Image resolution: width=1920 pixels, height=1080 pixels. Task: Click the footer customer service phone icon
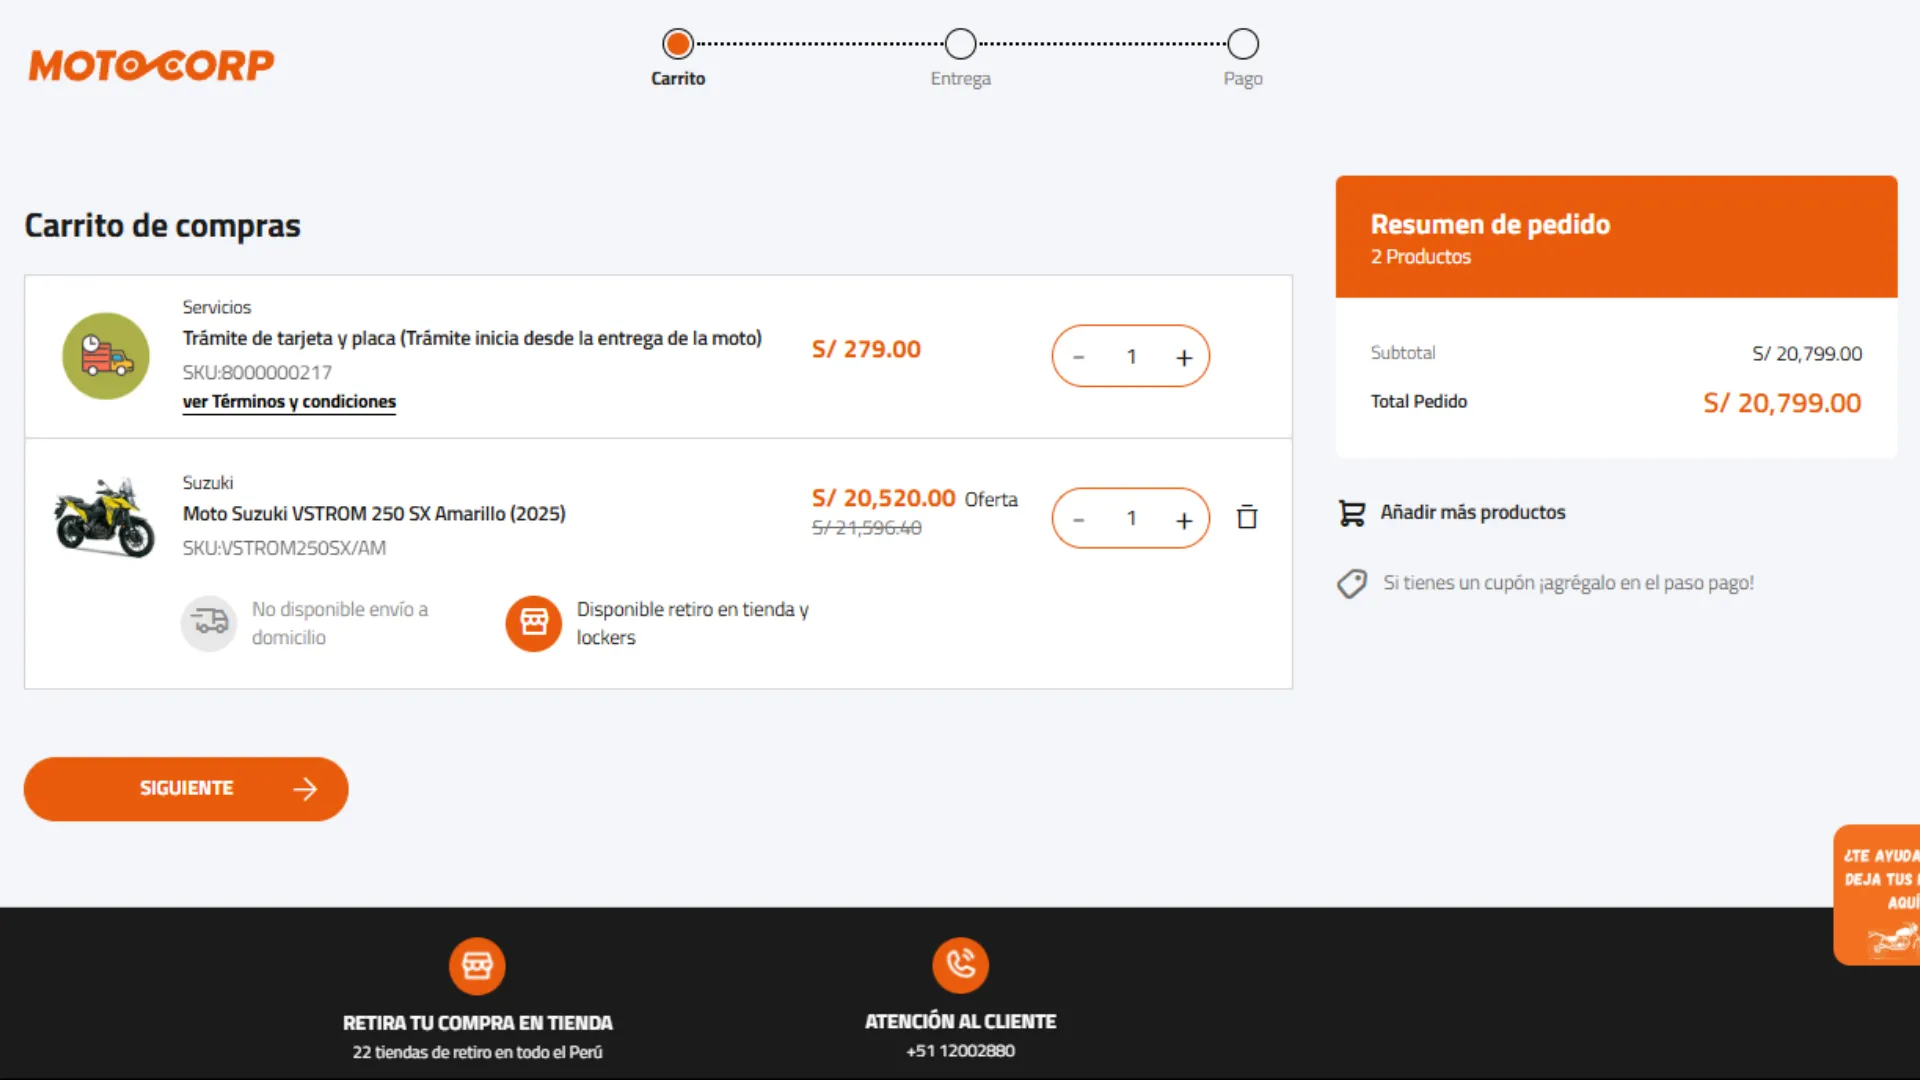pos(960,965)
